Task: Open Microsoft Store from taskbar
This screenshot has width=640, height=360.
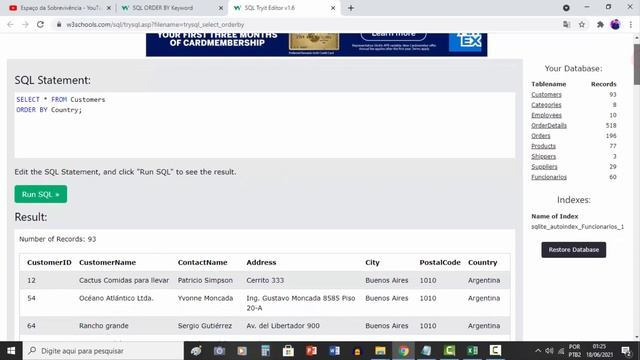Action: (288, 351)
